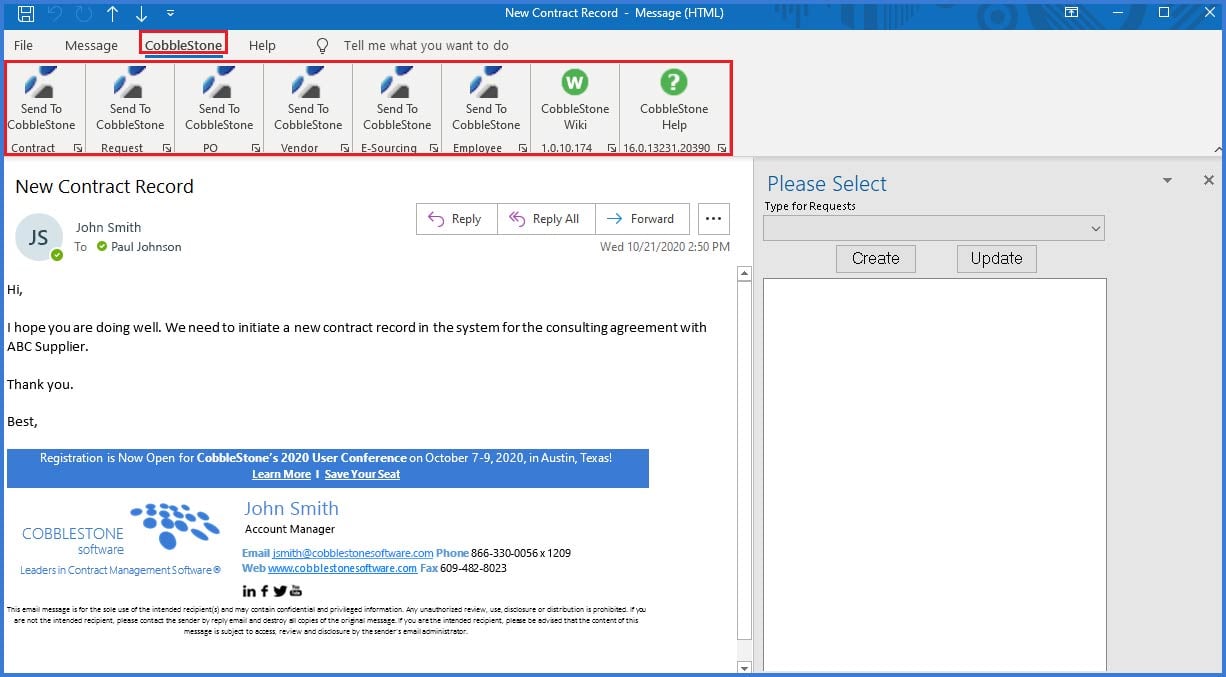Open the LinkedIn icon in signature
This screenshot has height=677, width=1226.
click(249, 591)
